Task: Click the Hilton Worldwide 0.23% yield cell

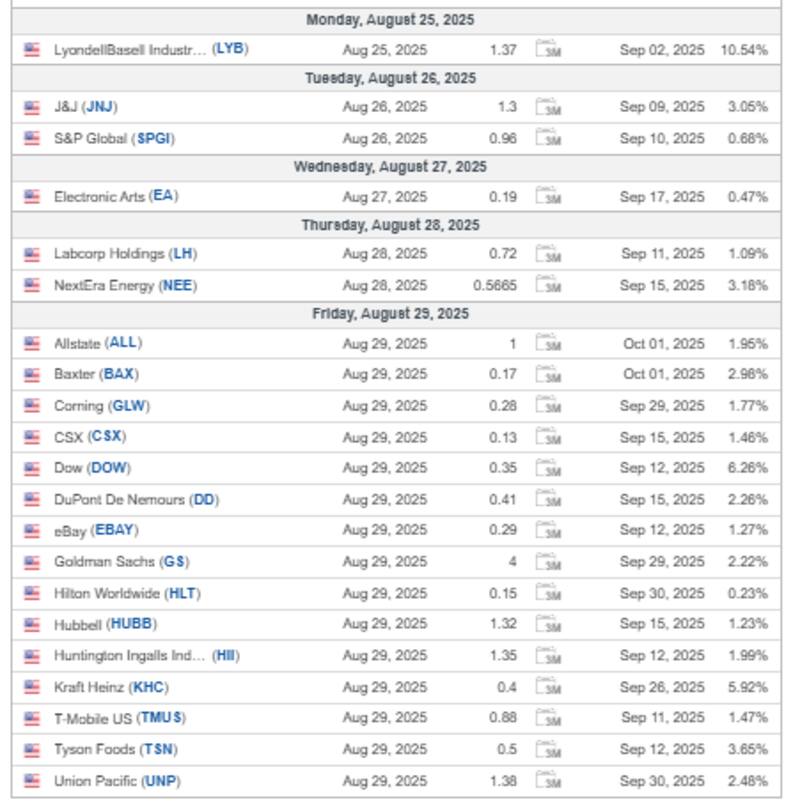Action: pos(748,593)
